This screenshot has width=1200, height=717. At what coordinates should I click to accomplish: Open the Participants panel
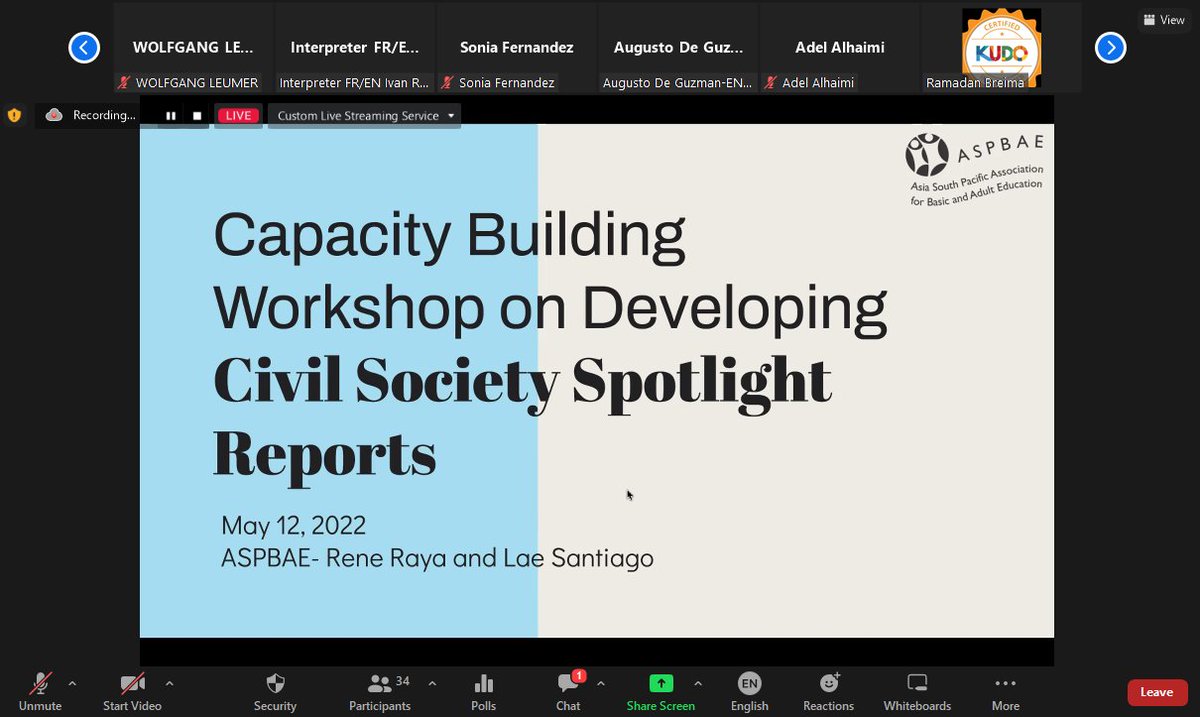(x=380, y=691)
